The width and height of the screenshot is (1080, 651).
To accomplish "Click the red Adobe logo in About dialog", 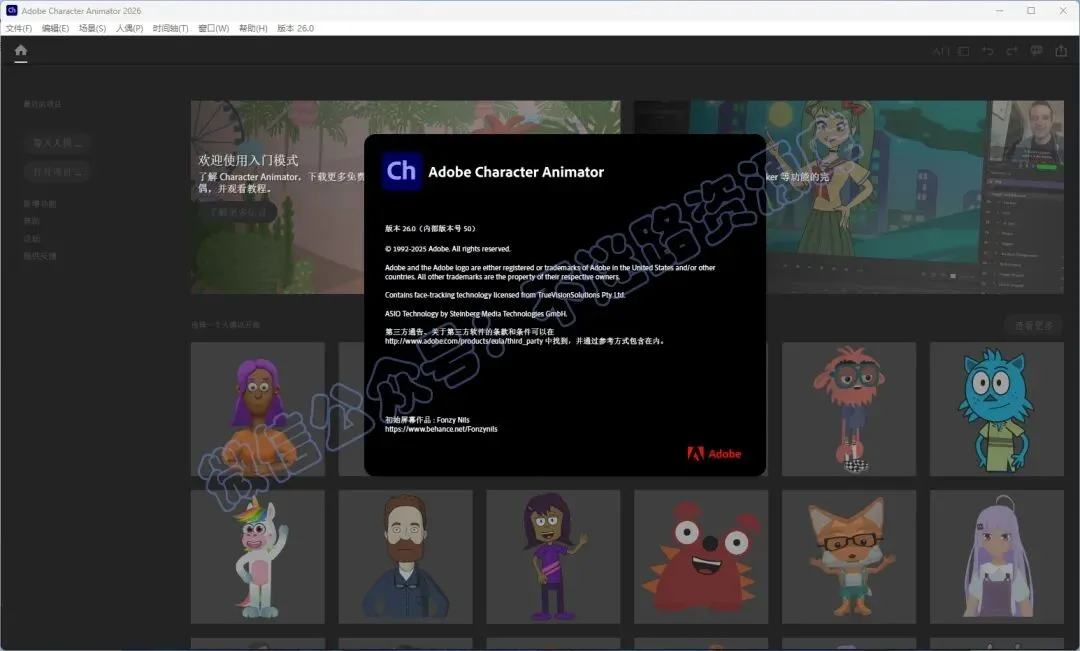I will tap(714, 453).
